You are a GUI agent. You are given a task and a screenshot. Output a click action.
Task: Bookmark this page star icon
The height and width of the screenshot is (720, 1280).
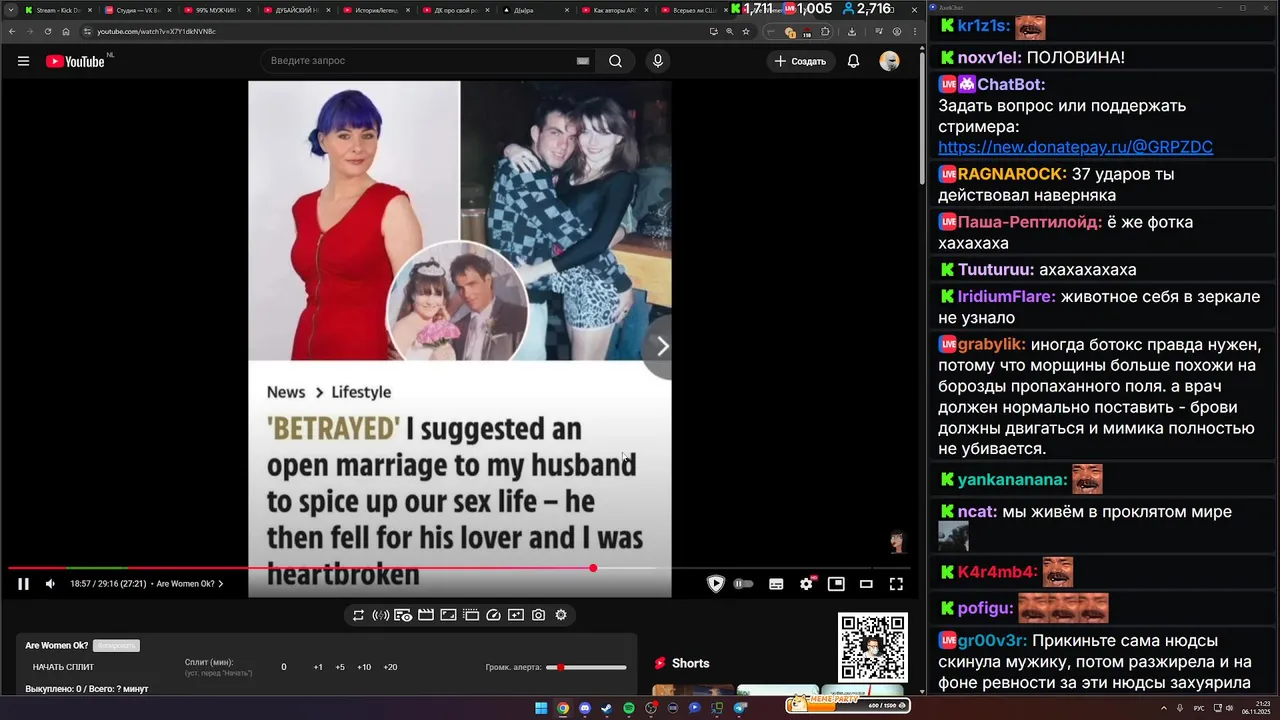746,31
